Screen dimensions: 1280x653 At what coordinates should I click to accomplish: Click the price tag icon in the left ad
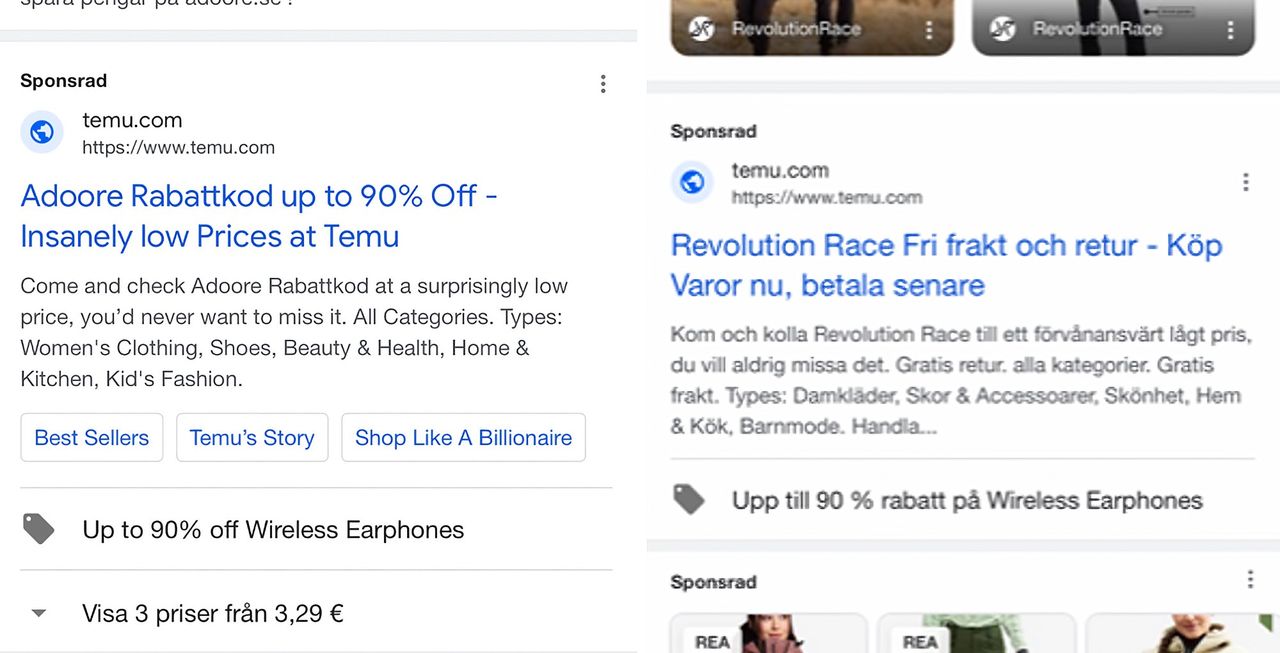point(39,529)
